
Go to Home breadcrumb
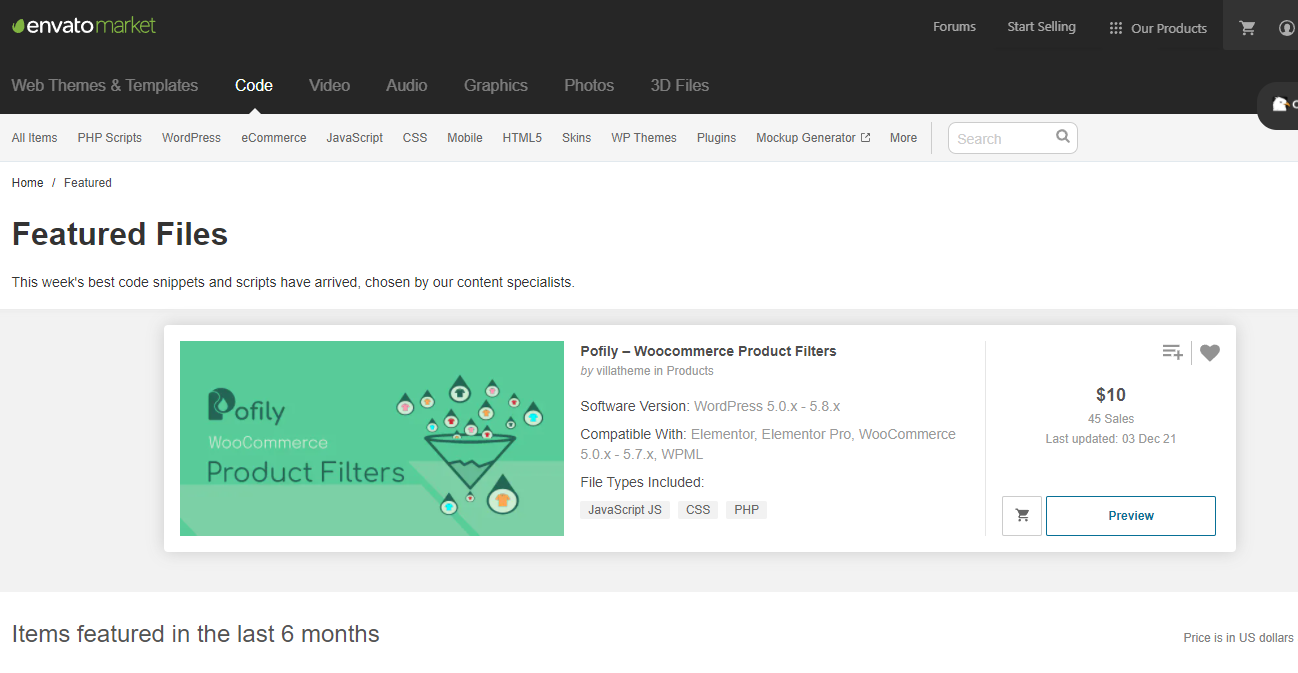[28, 183]
